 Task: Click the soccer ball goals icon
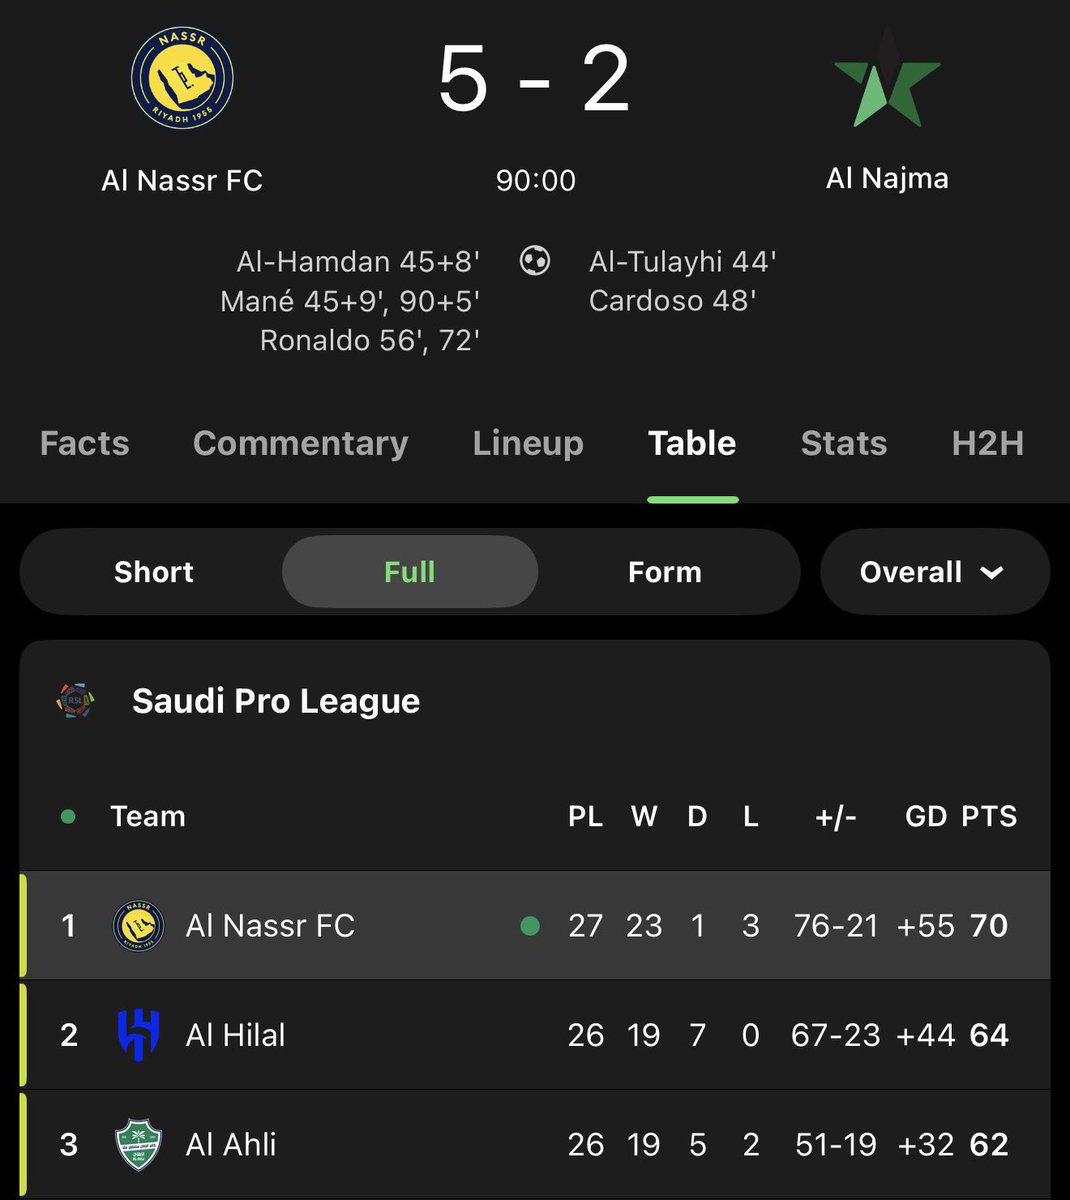point(535,261)
